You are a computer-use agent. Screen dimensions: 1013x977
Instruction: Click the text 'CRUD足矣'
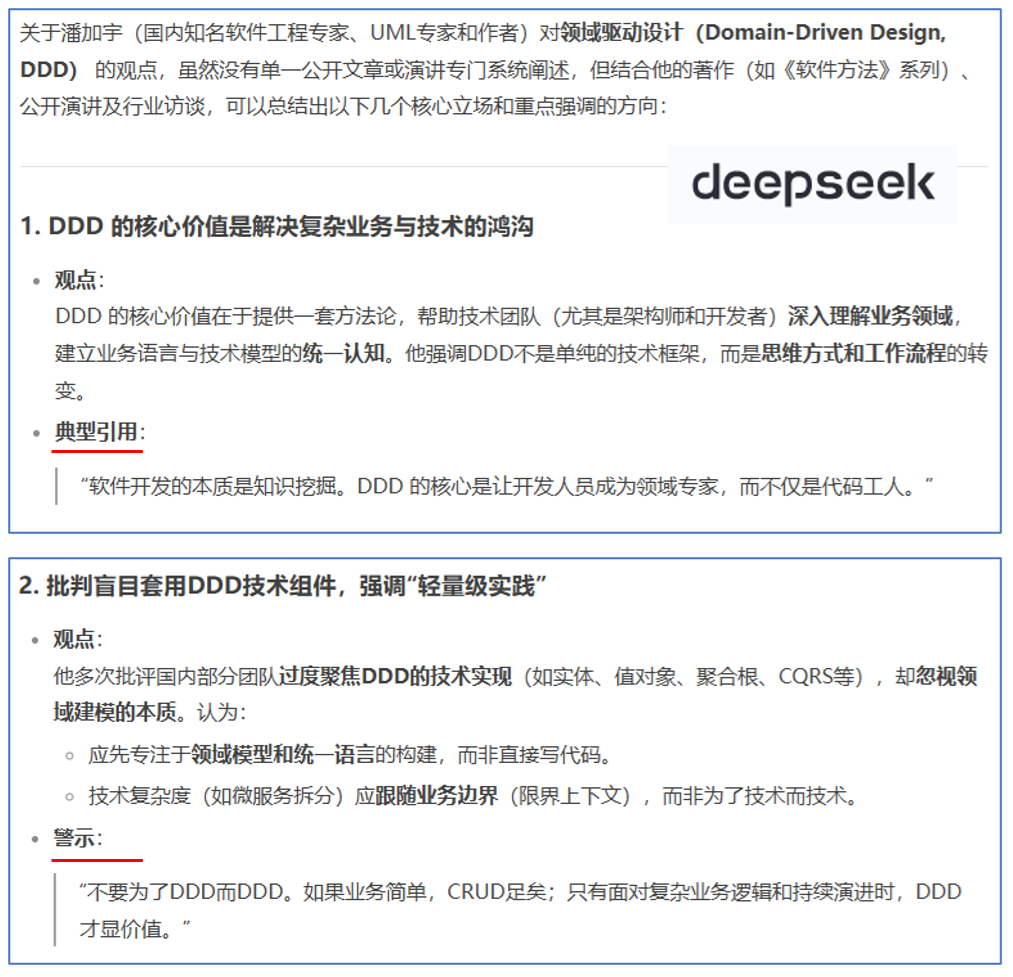[x=496, y=892]
